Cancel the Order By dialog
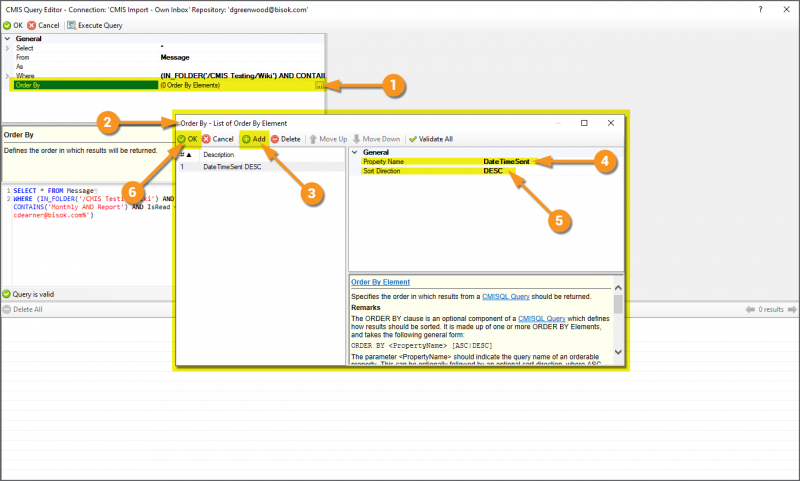This screenshot has width=800, height=481. click(218, 139)
